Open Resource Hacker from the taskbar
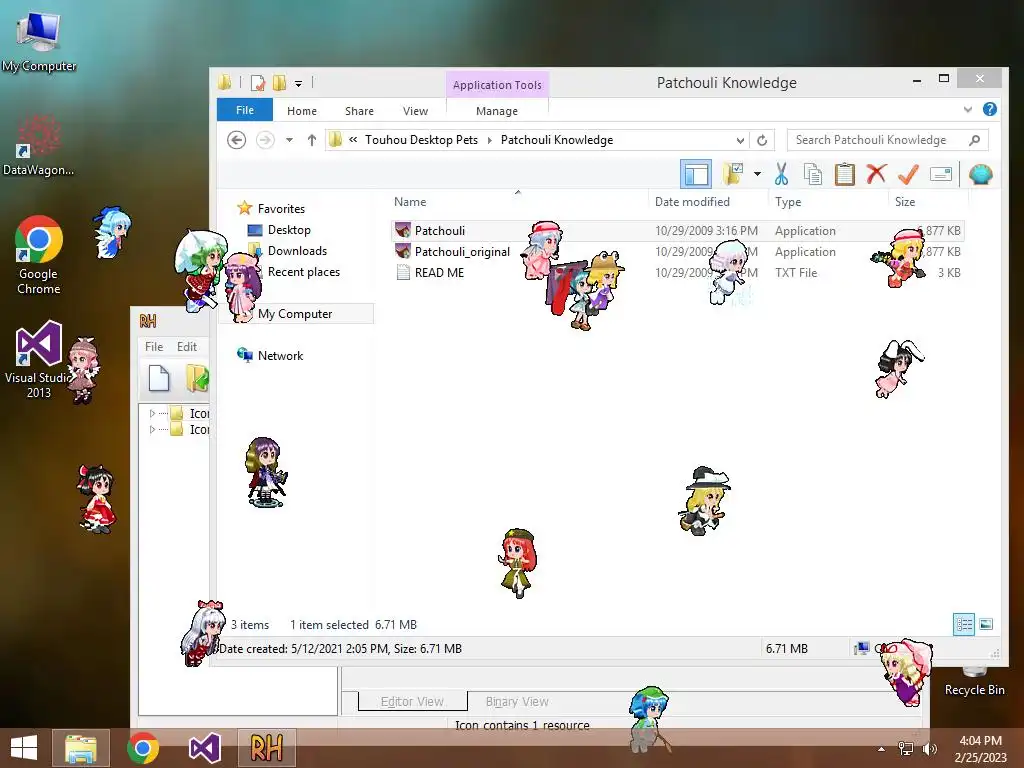The width and height of the screenshot is (1024, 768). tap(266, 748)
